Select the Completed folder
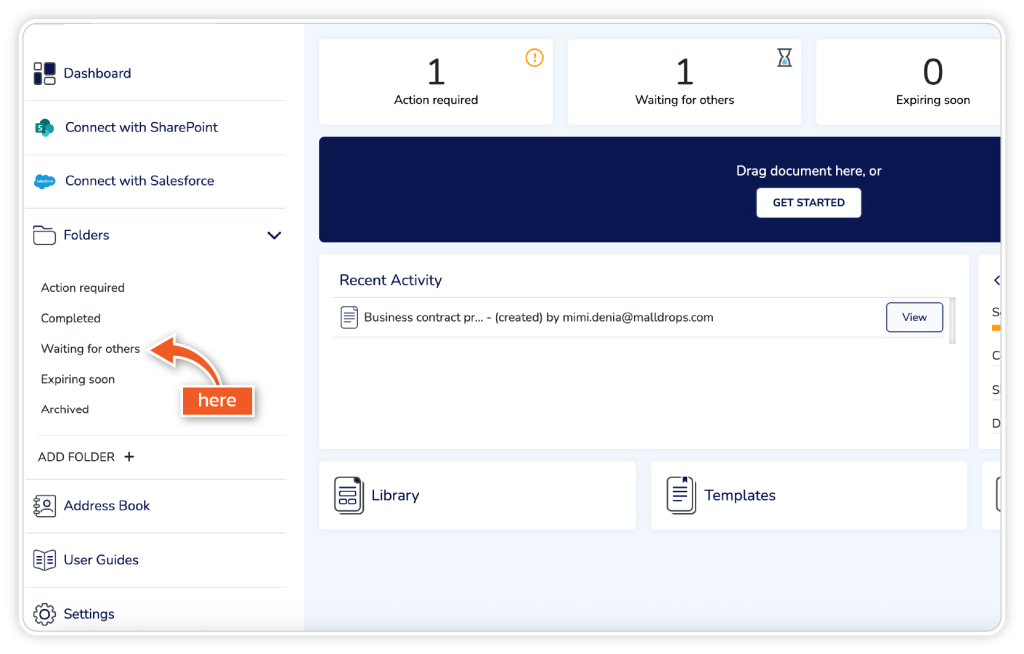1024x654 pixels. pos(71,318)
